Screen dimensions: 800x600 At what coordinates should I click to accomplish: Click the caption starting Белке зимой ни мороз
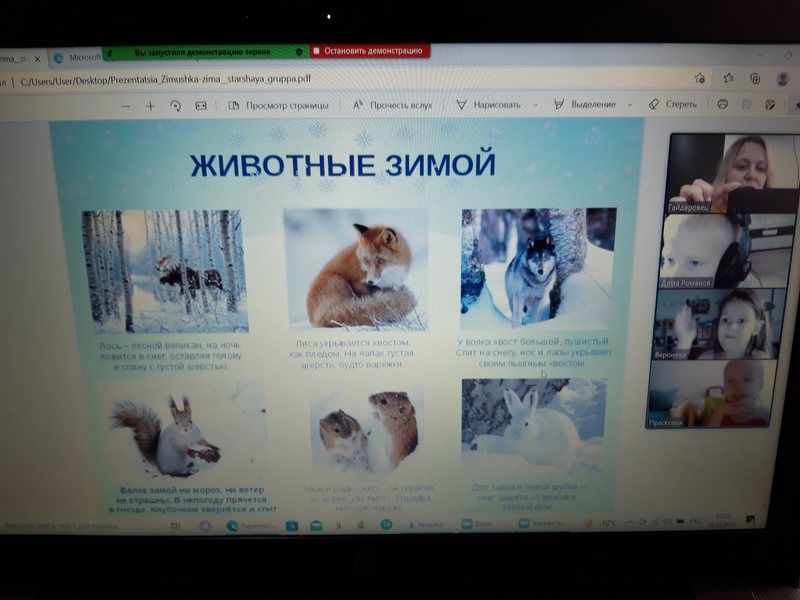pyautogui.click(x=193, y=499)
